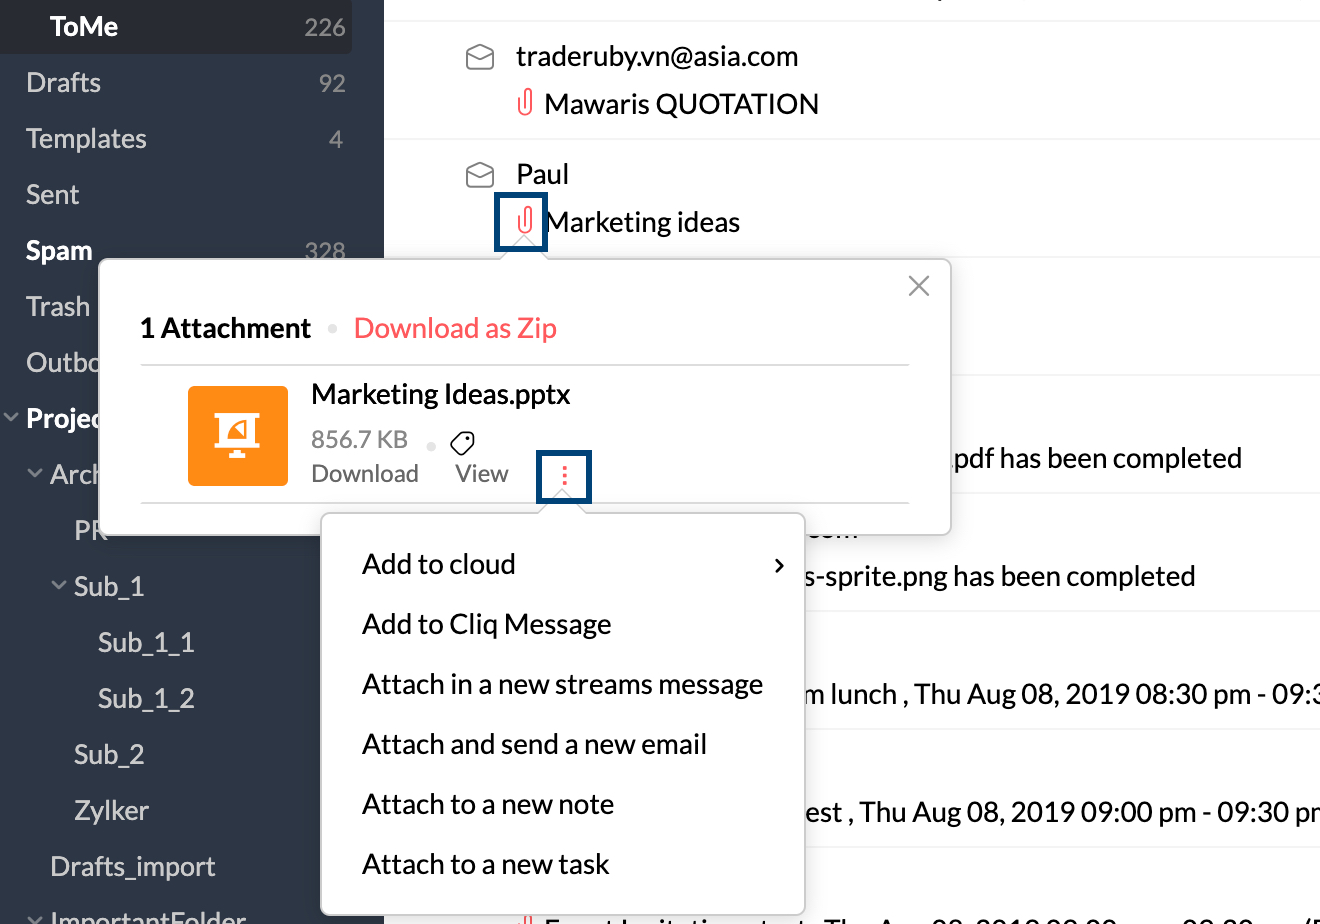1320x924 pixels.
Task: Click the Mawaris QUOTATION paperclip icon
Action: coord(524,103)
